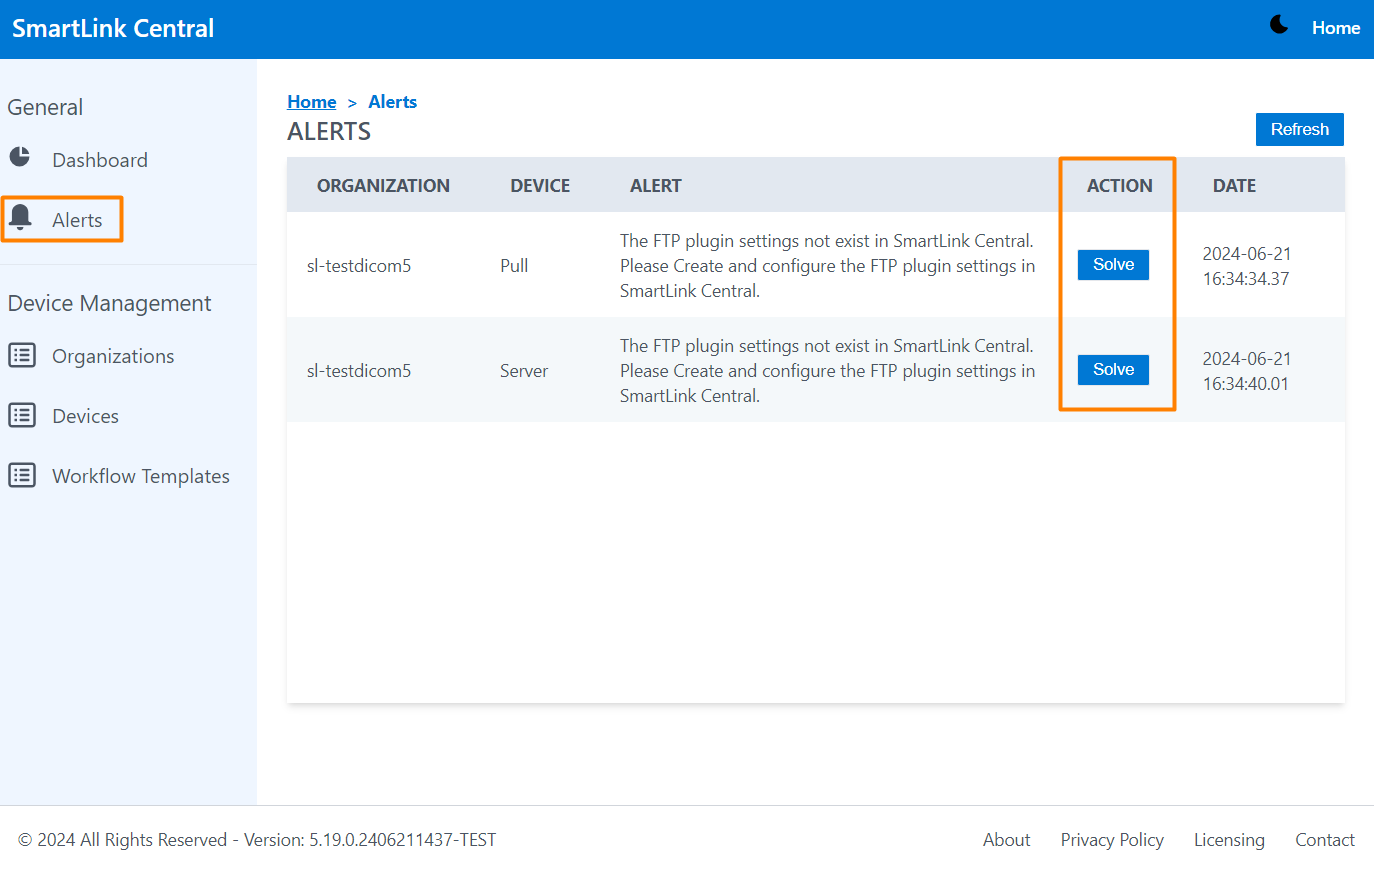This screenshot has height=875, width=1374.
Task: Click the Dashboard pie chart icon
Action: 20,157
